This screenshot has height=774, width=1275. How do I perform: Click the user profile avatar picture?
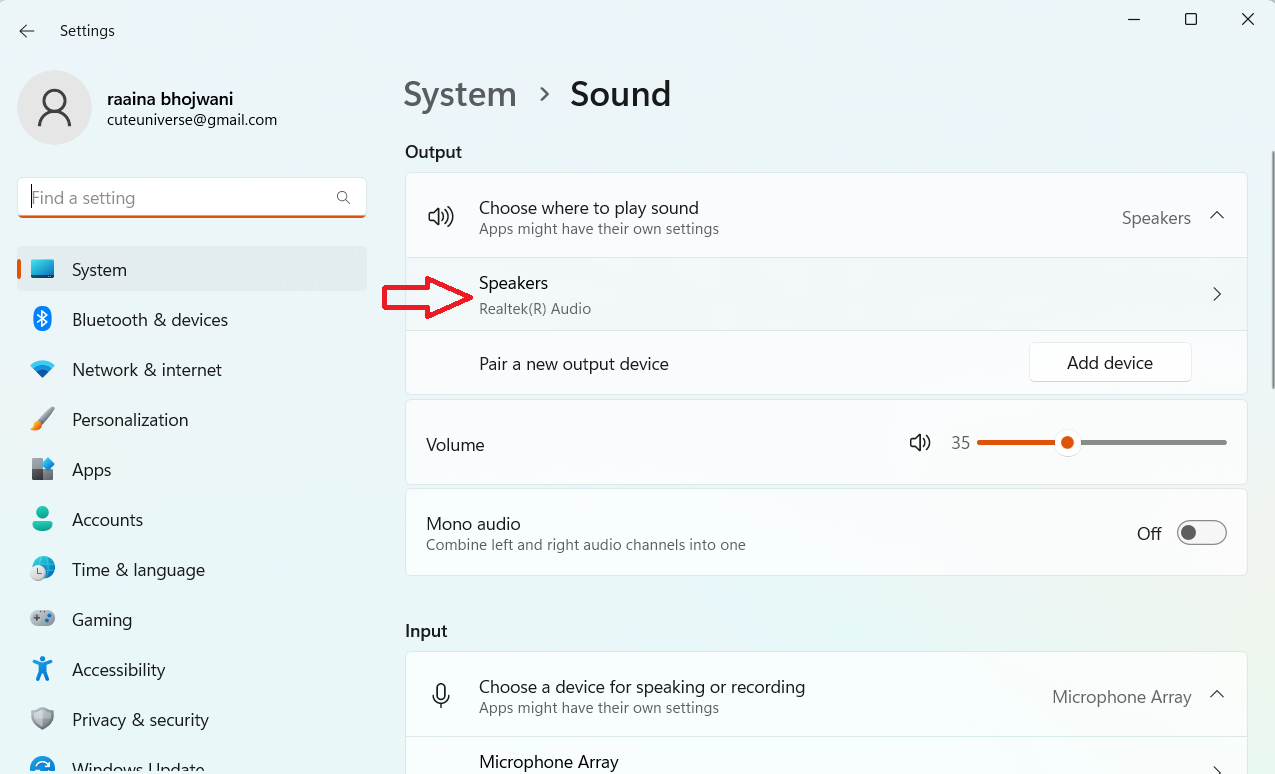[54, 108]
